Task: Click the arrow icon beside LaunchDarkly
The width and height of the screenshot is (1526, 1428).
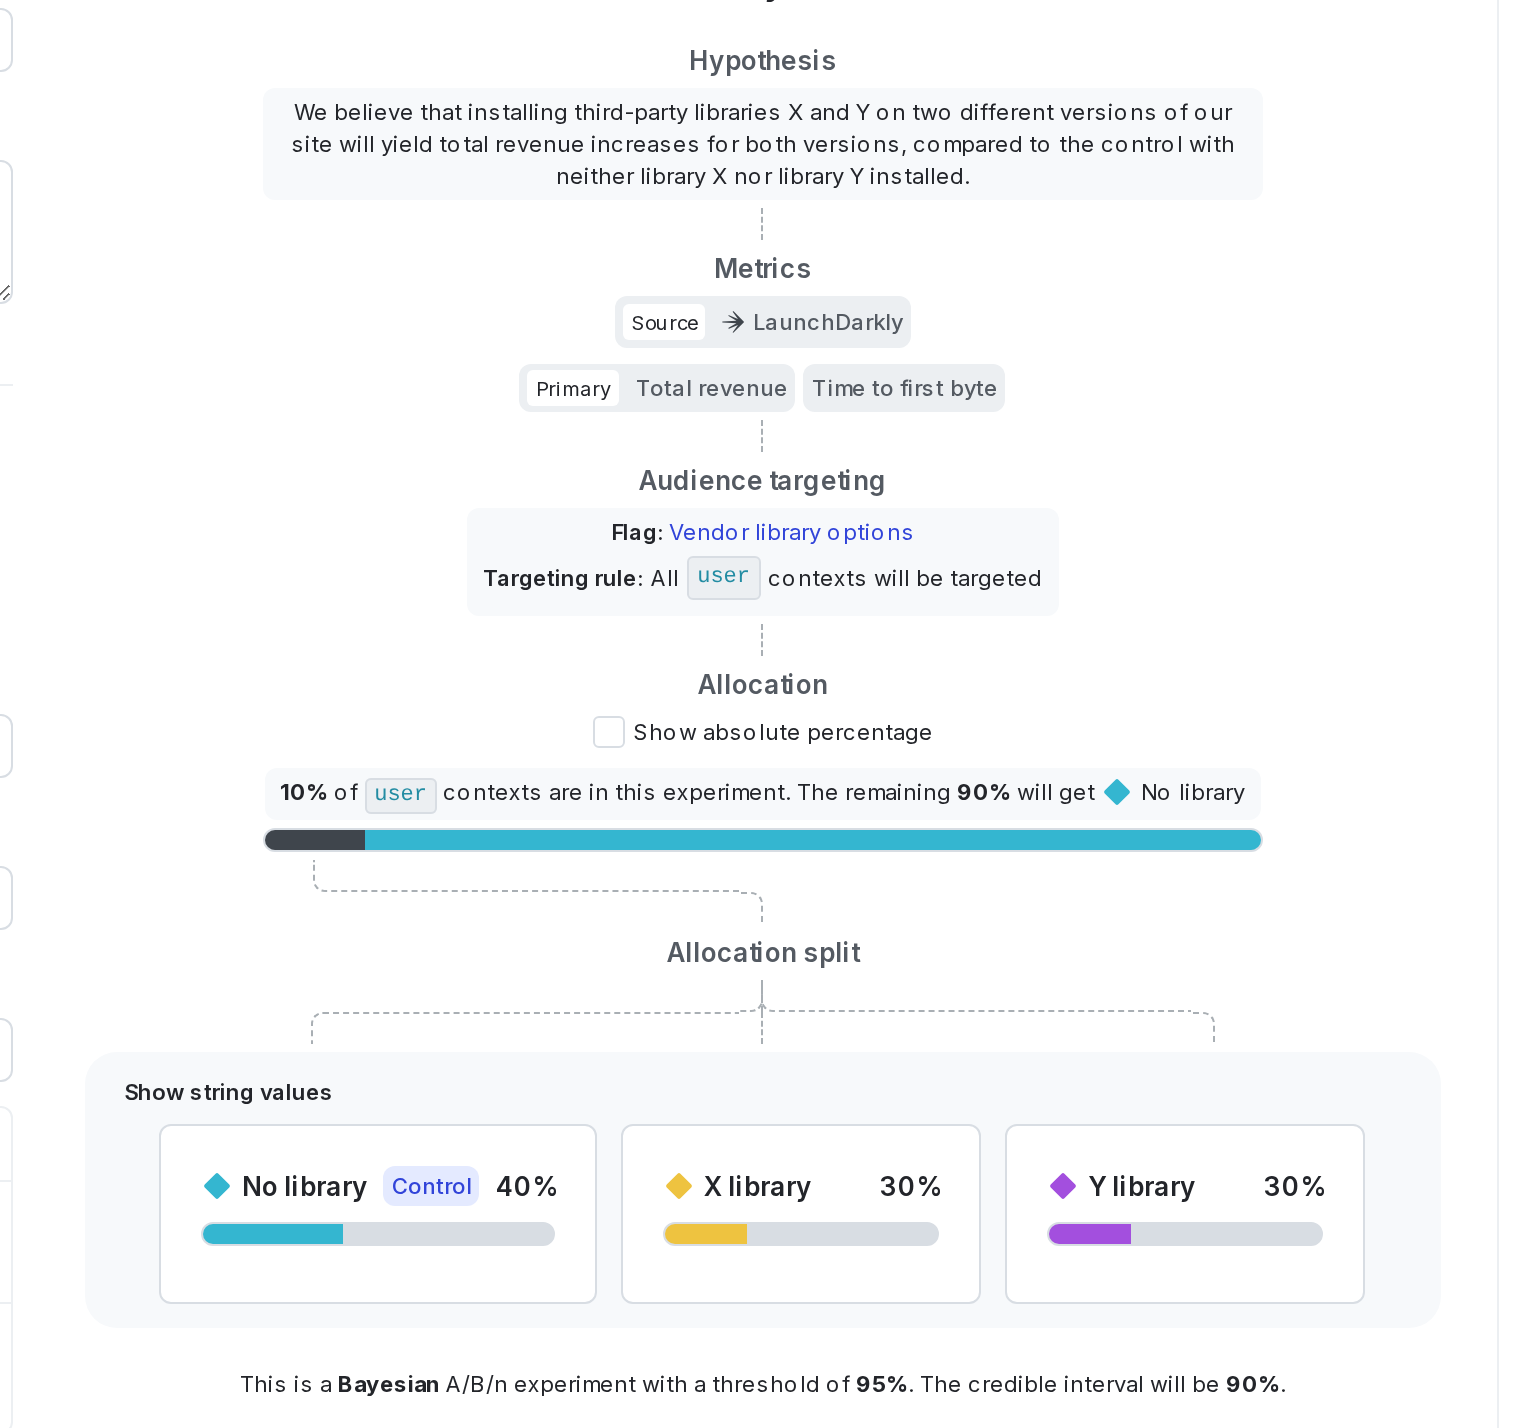Action: click(x=733, y=322)
